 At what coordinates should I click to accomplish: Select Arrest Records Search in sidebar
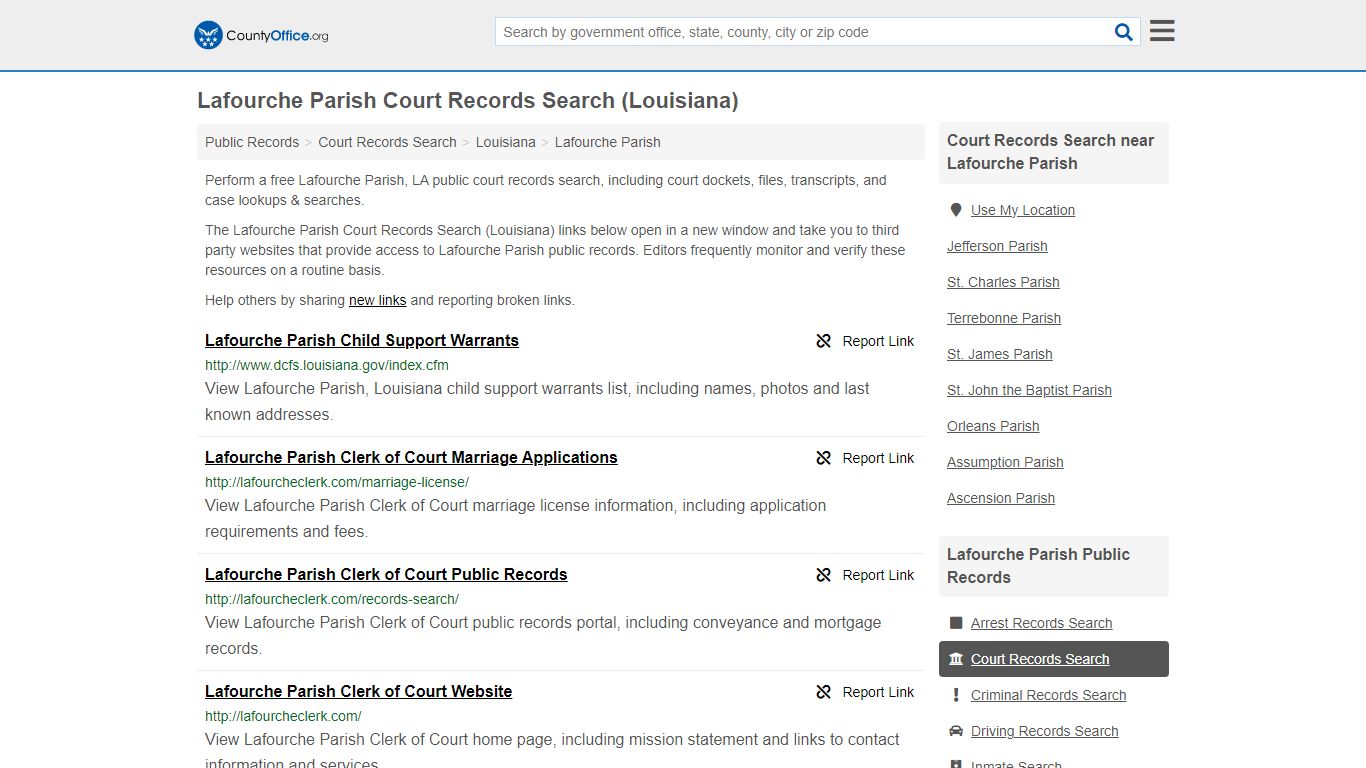(1041, 623)
